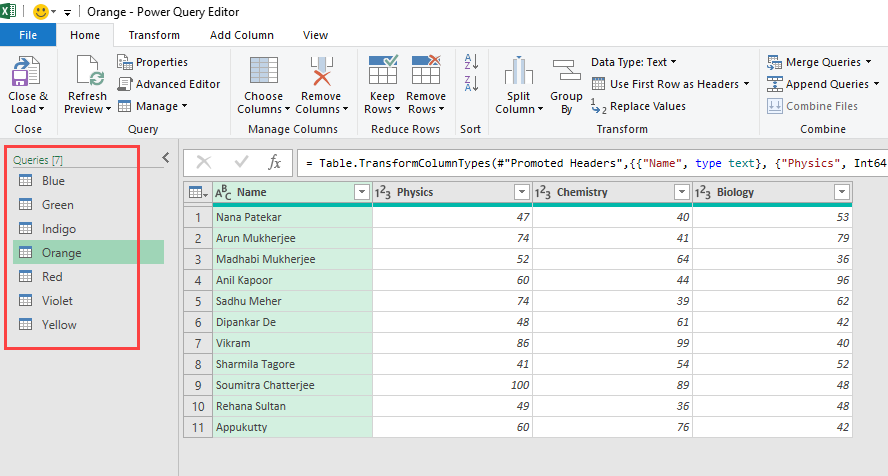Sort descending Z to A
This screenshot has height=476, width=888.
471,83
